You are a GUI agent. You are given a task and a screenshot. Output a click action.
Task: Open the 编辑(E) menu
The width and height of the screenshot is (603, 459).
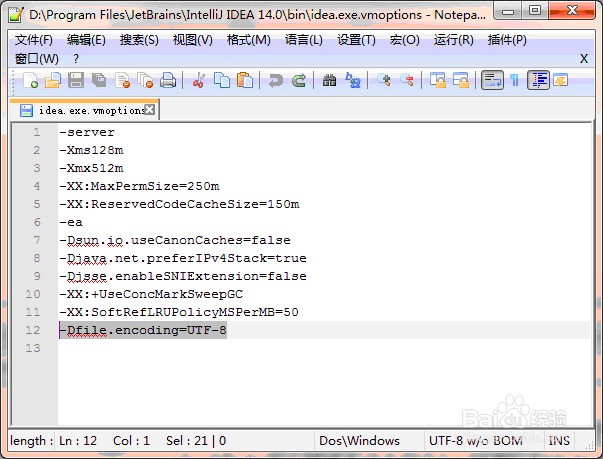tap(86, 40)
